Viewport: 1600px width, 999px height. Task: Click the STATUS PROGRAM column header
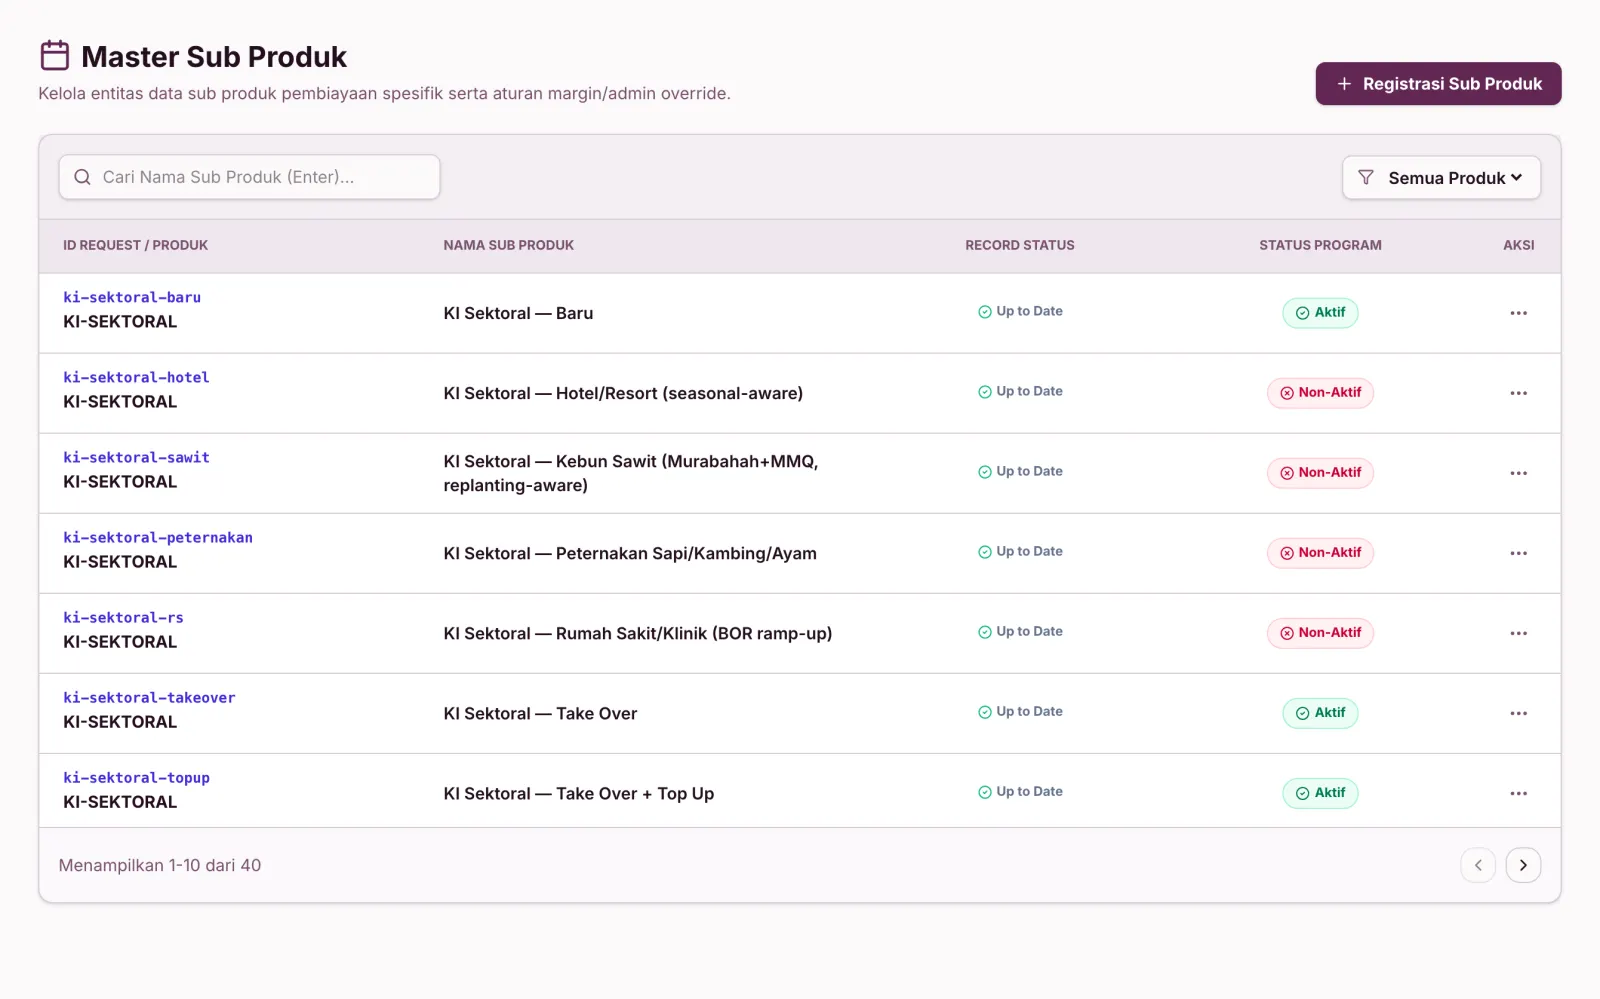(1320, 245)
